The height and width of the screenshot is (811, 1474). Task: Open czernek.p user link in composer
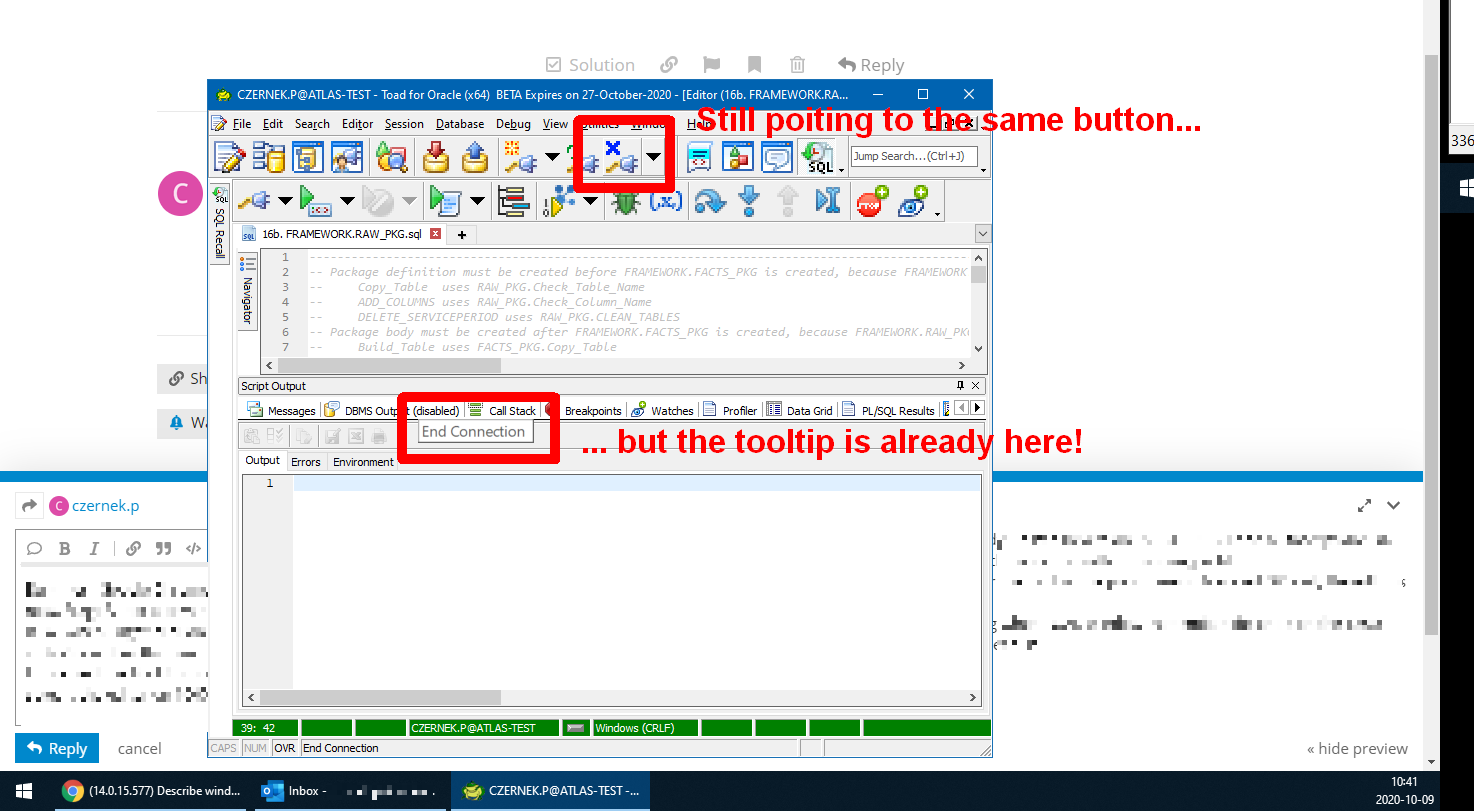tap(105, 506)
